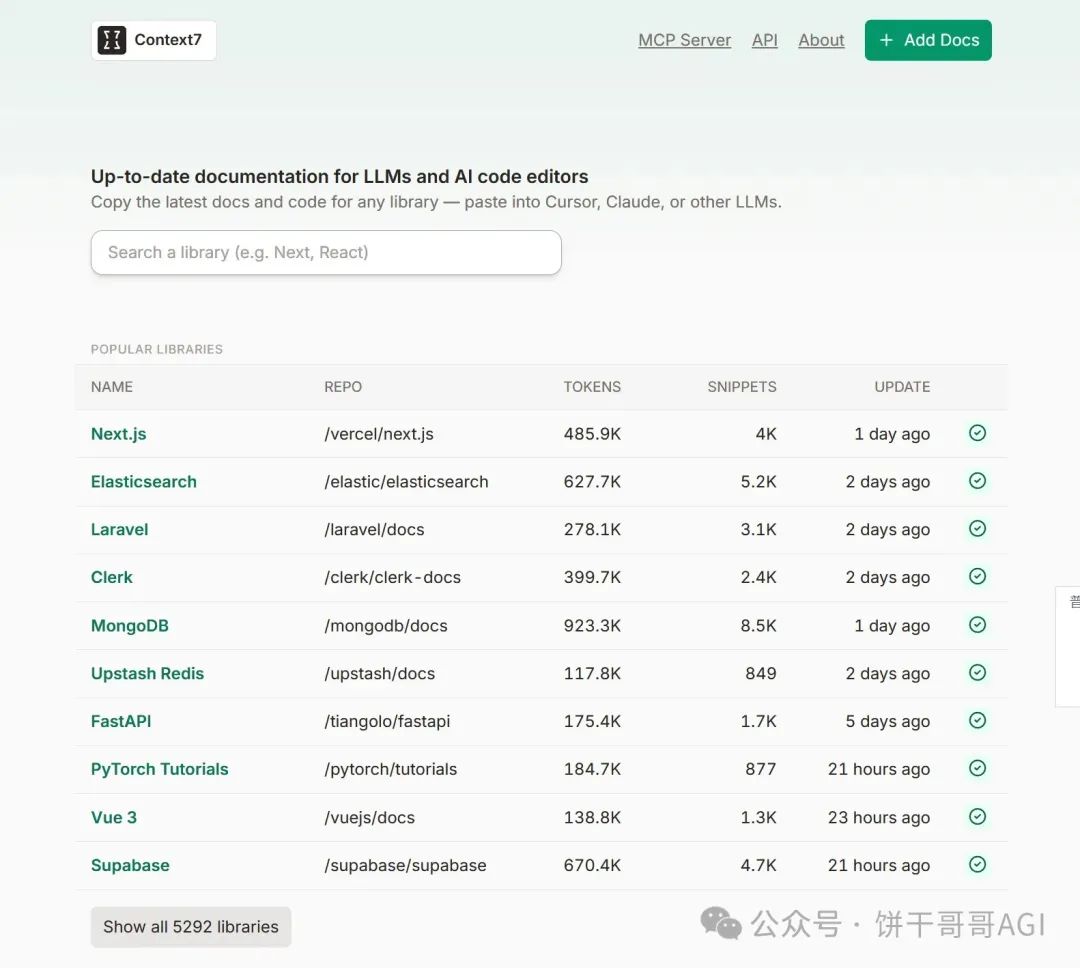Click the /pytorch/tutorials repo cell
This screenshot has width=1080, height=968.
[391, 769]
